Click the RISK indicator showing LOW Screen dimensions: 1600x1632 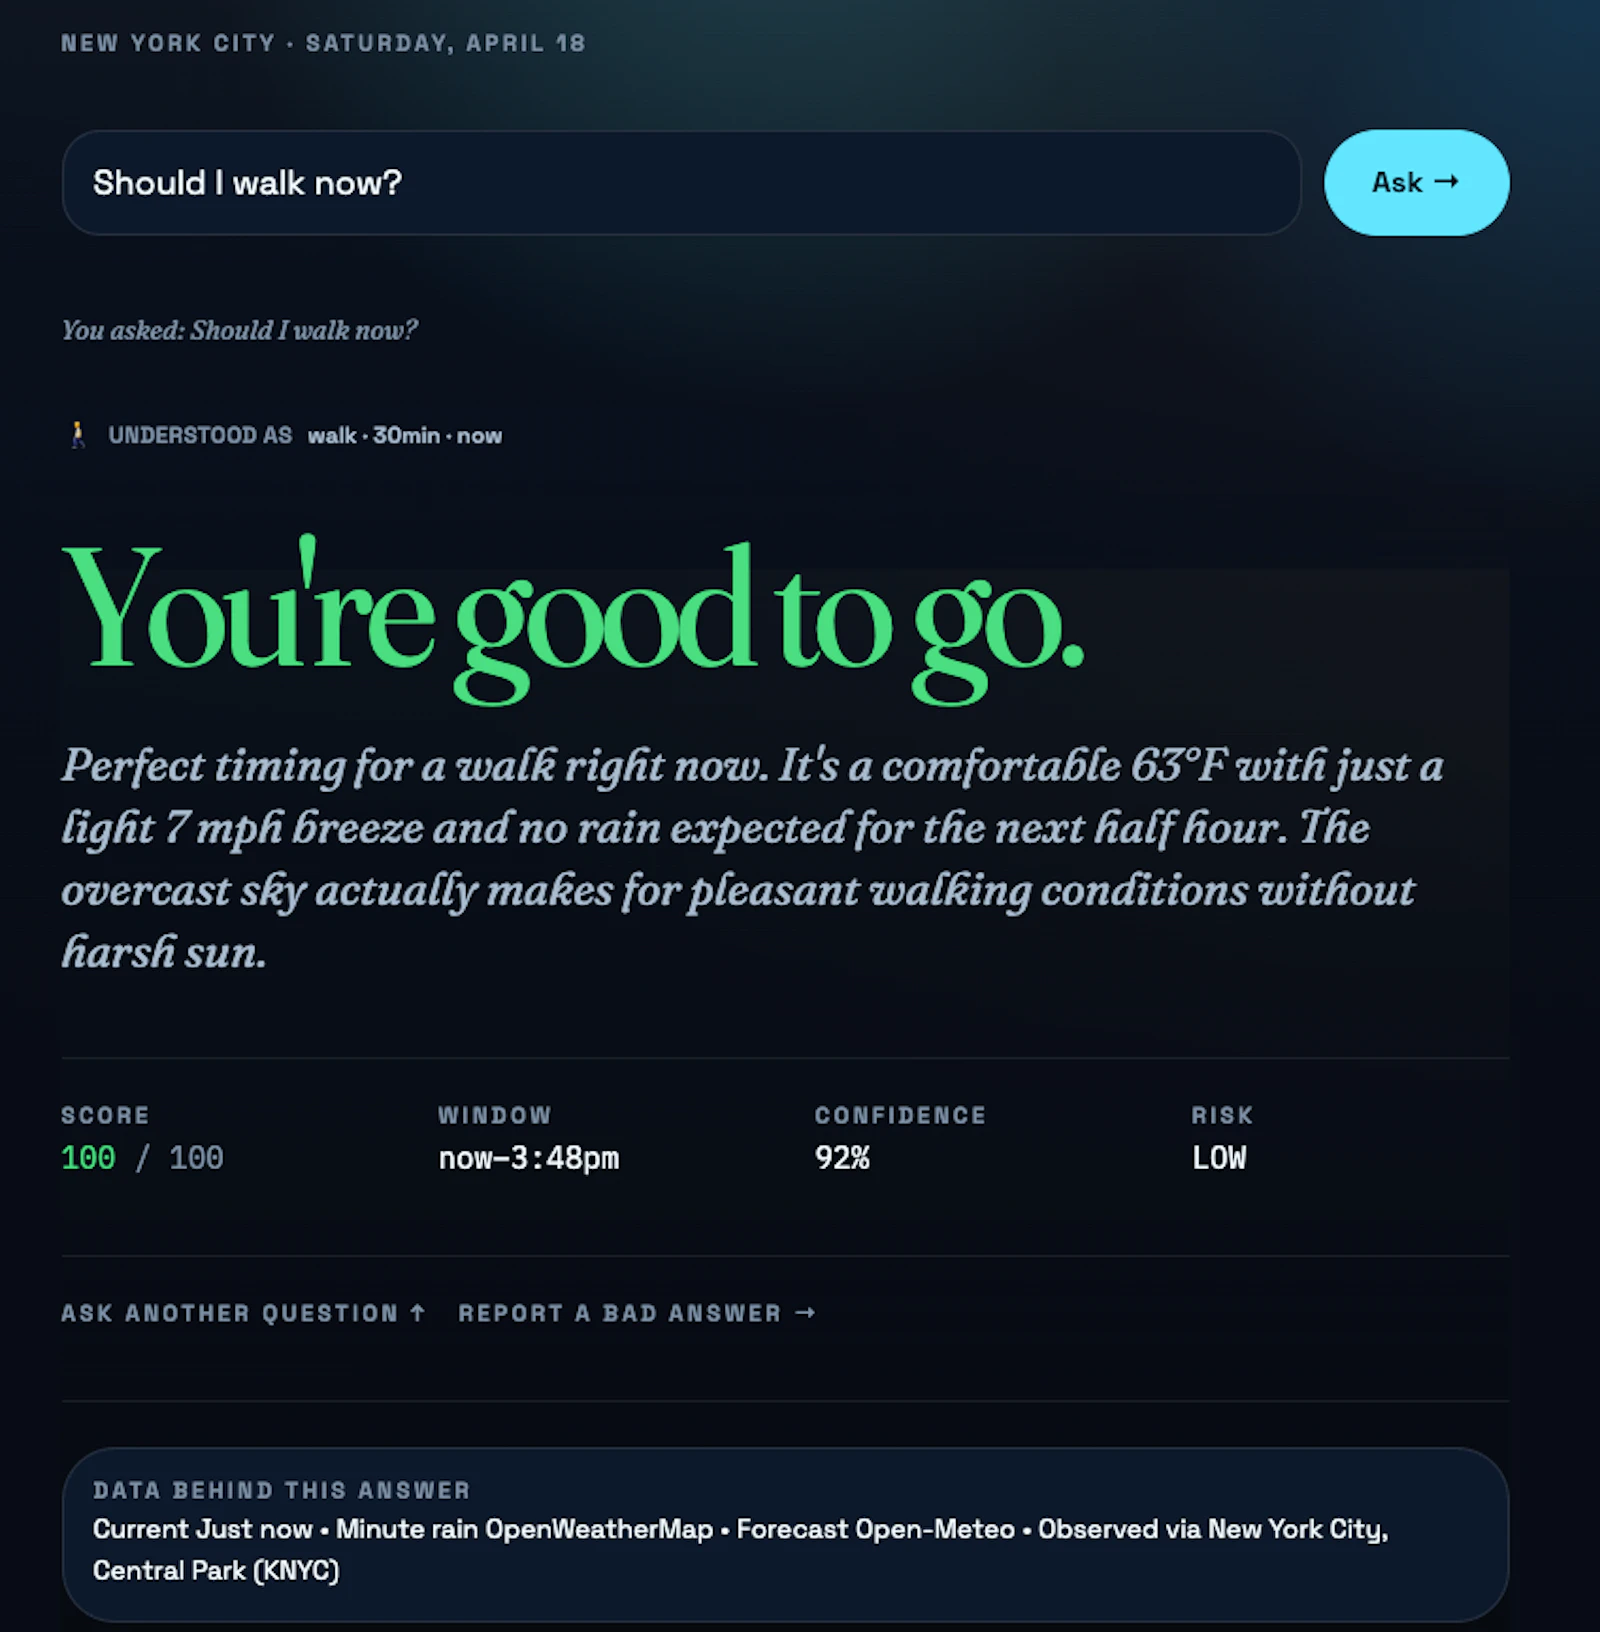(1218, 1157)
